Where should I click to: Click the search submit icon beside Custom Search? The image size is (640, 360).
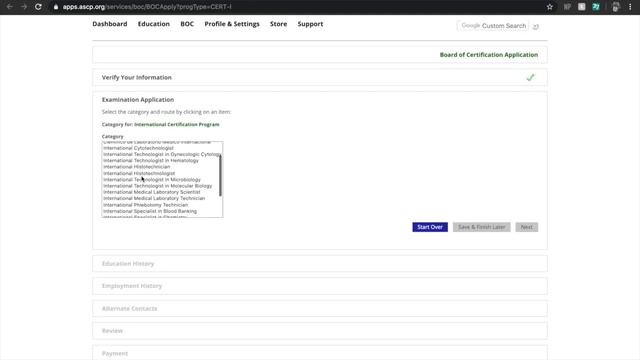536,26
